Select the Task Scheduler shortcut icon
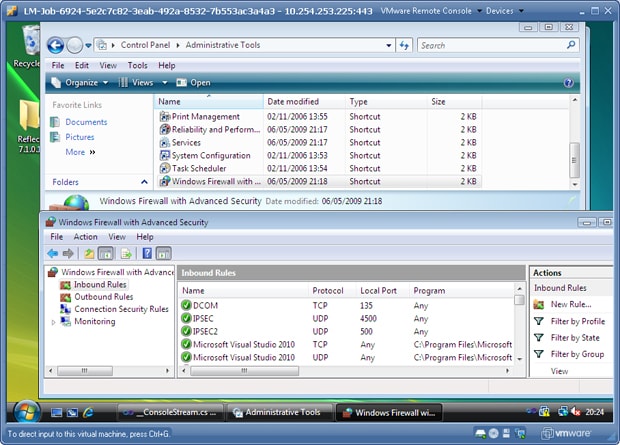This screenshot has width=620, height=445. click(164, 168)
